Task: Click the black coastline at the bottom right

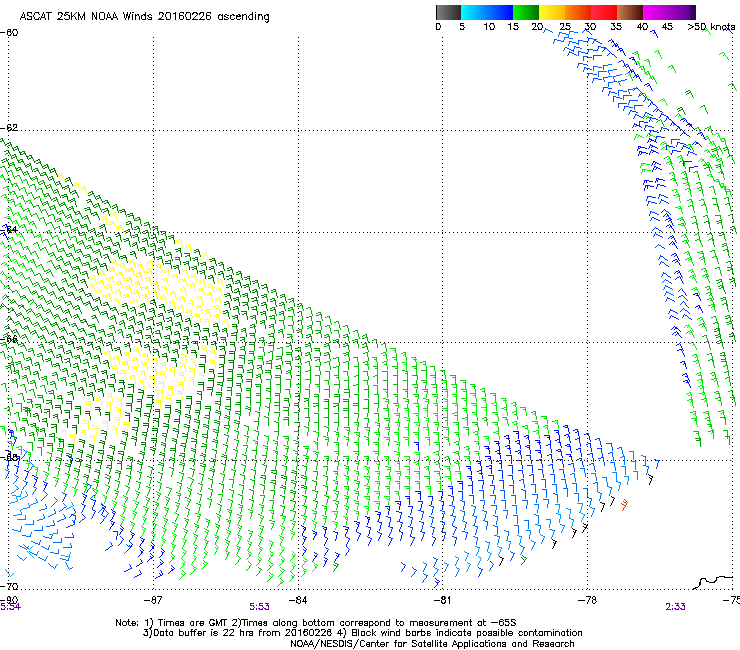Action: tap(714, 582)
